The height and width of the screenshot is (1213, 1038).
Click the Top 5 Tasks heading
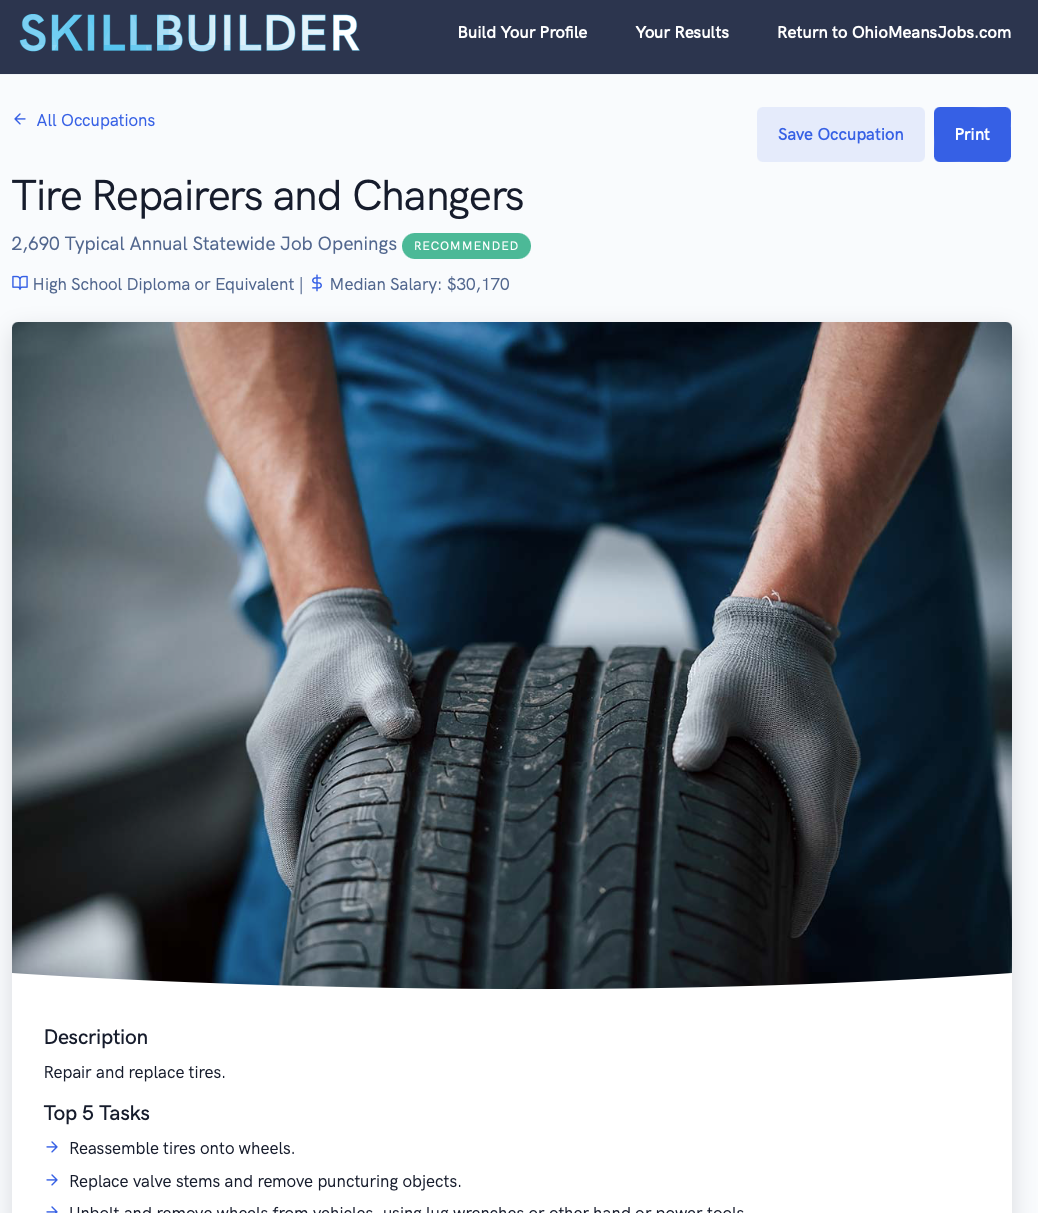point(97,1113)
